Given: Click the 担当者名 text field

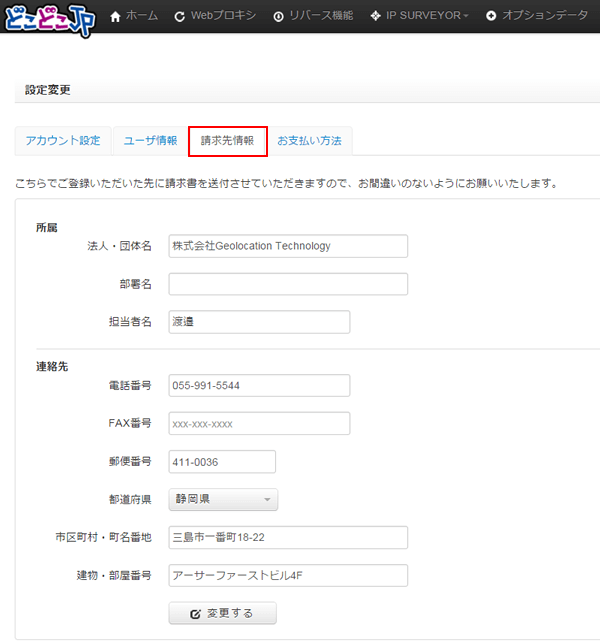Looking at the screenshot, I should [259, 321].
